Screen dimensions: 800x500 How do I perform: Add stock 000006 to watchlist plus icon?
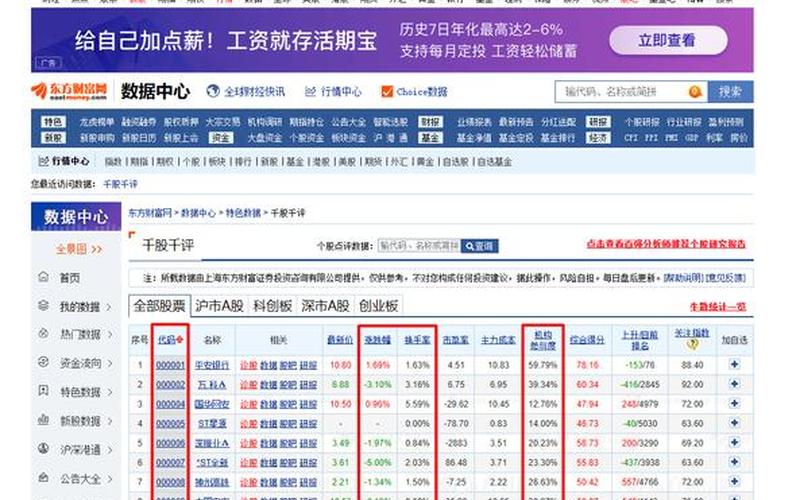point(734,442)
